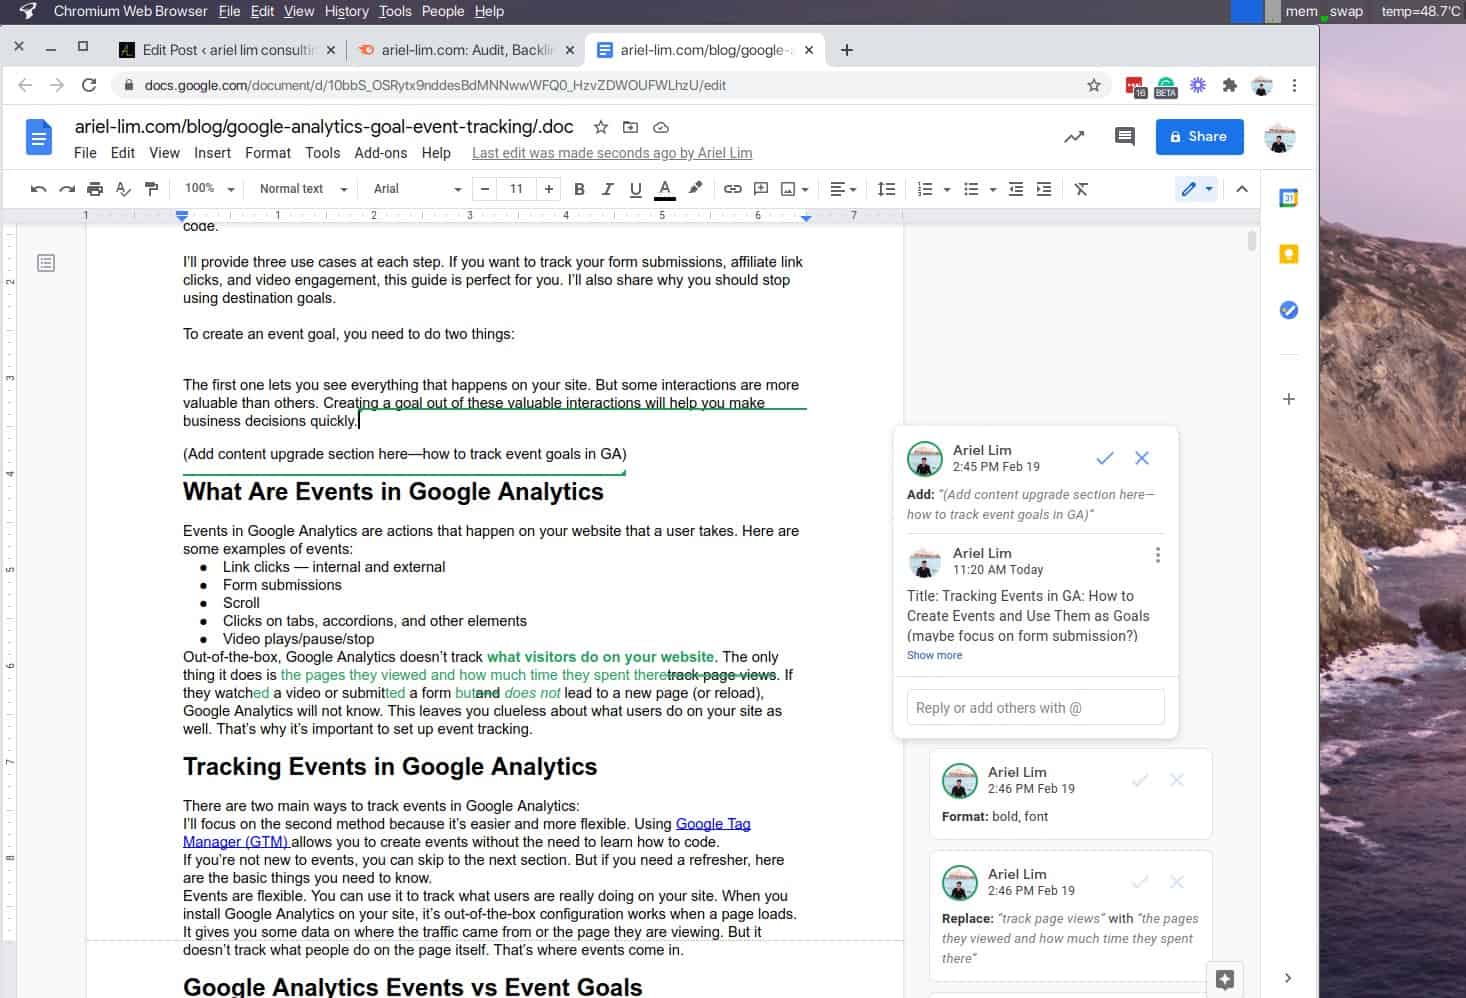Viewport: 1466px width, 998px height.
Task: Open the Normal text style dropdown
Action: 303,189
